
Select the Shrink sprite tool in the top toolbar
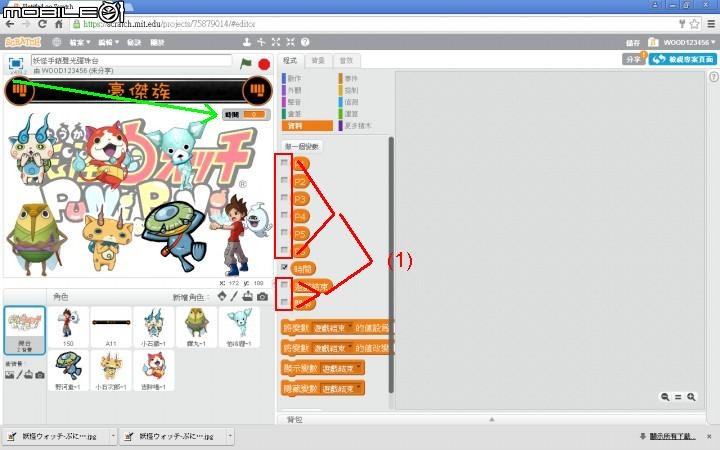pos(290,42)
